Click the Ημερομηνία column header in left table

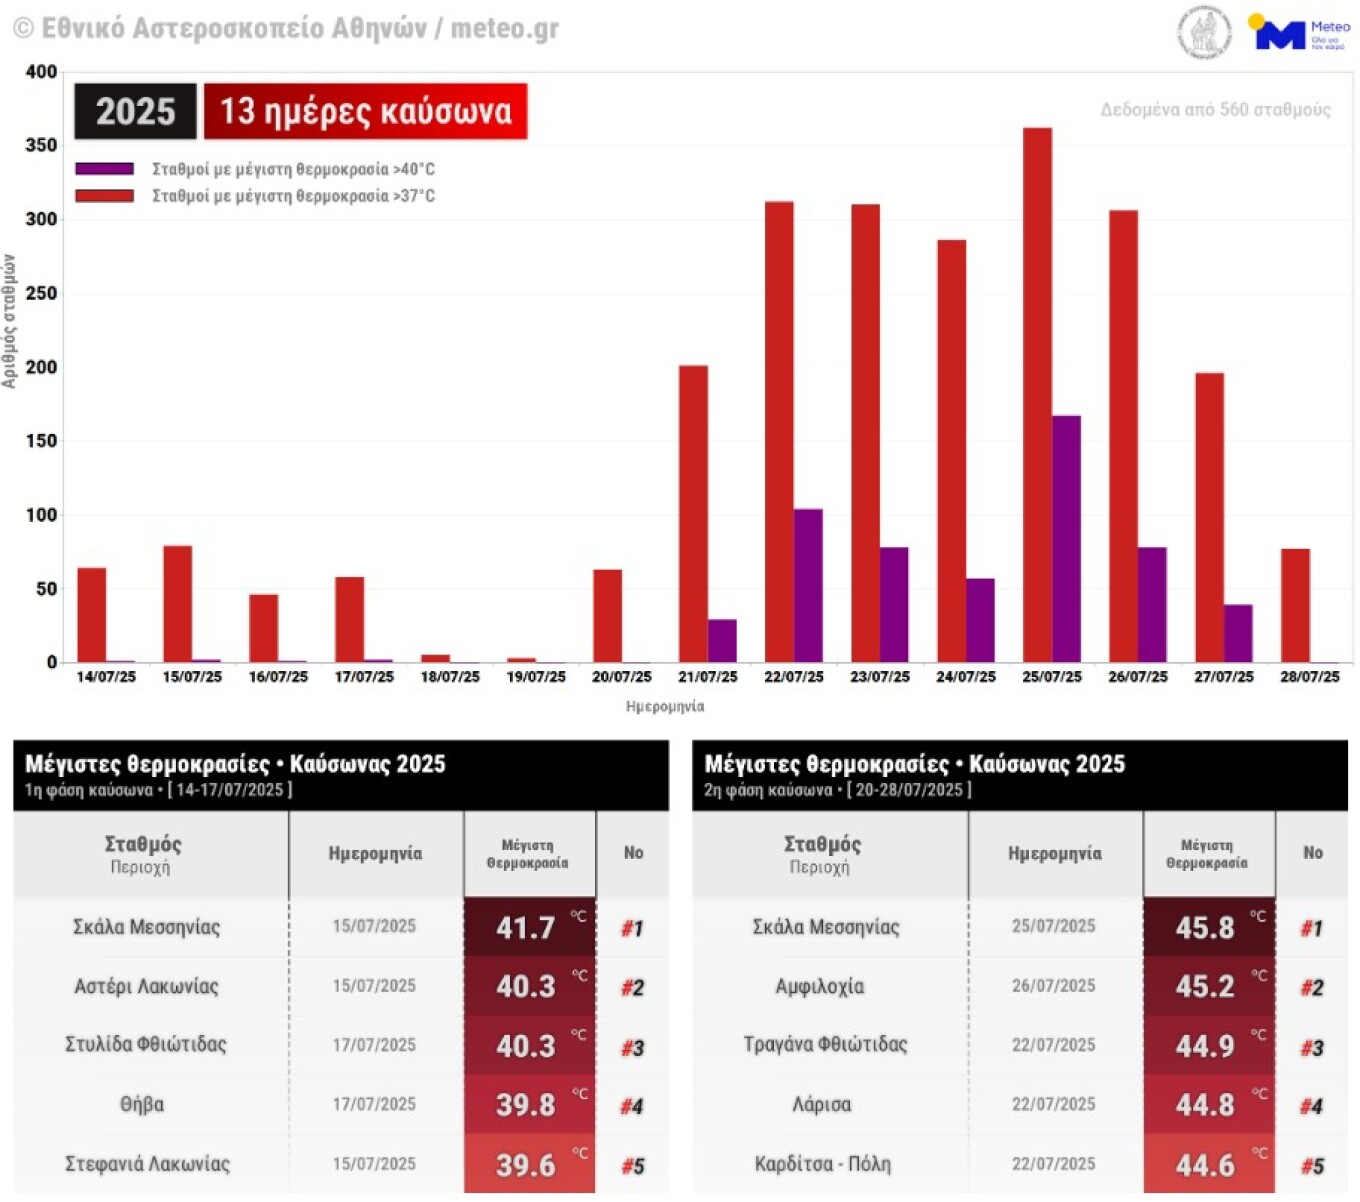(x=375, y=854)
